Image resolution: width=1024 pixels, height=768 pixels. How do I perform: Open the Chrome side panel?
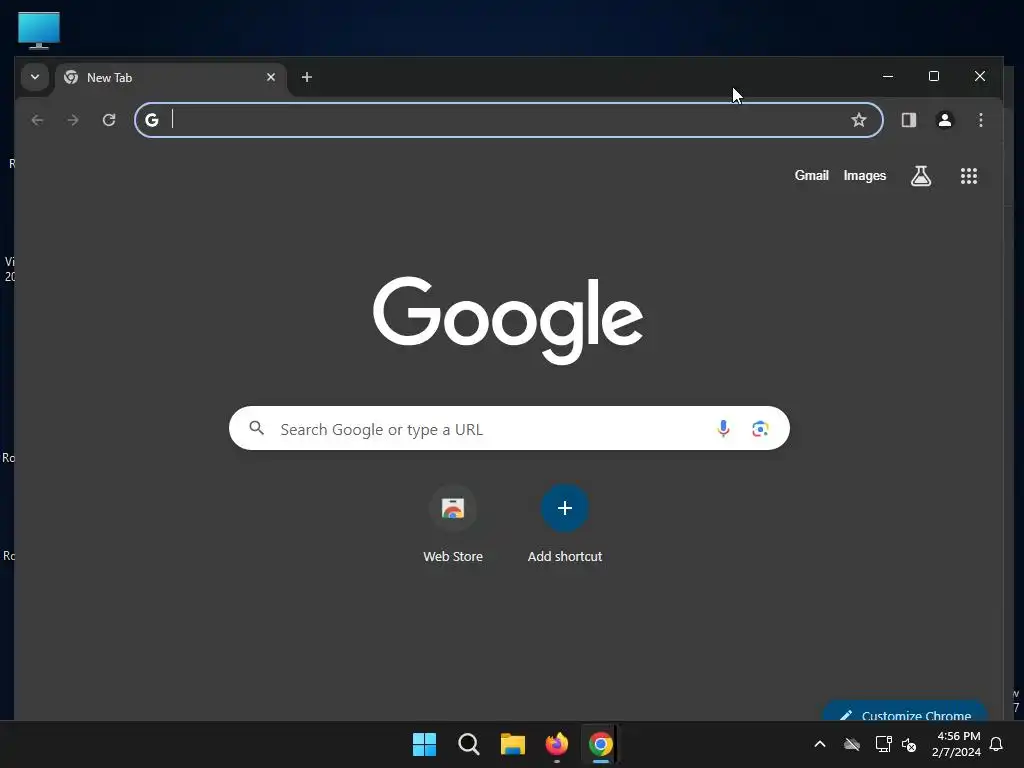click(908, 120)
